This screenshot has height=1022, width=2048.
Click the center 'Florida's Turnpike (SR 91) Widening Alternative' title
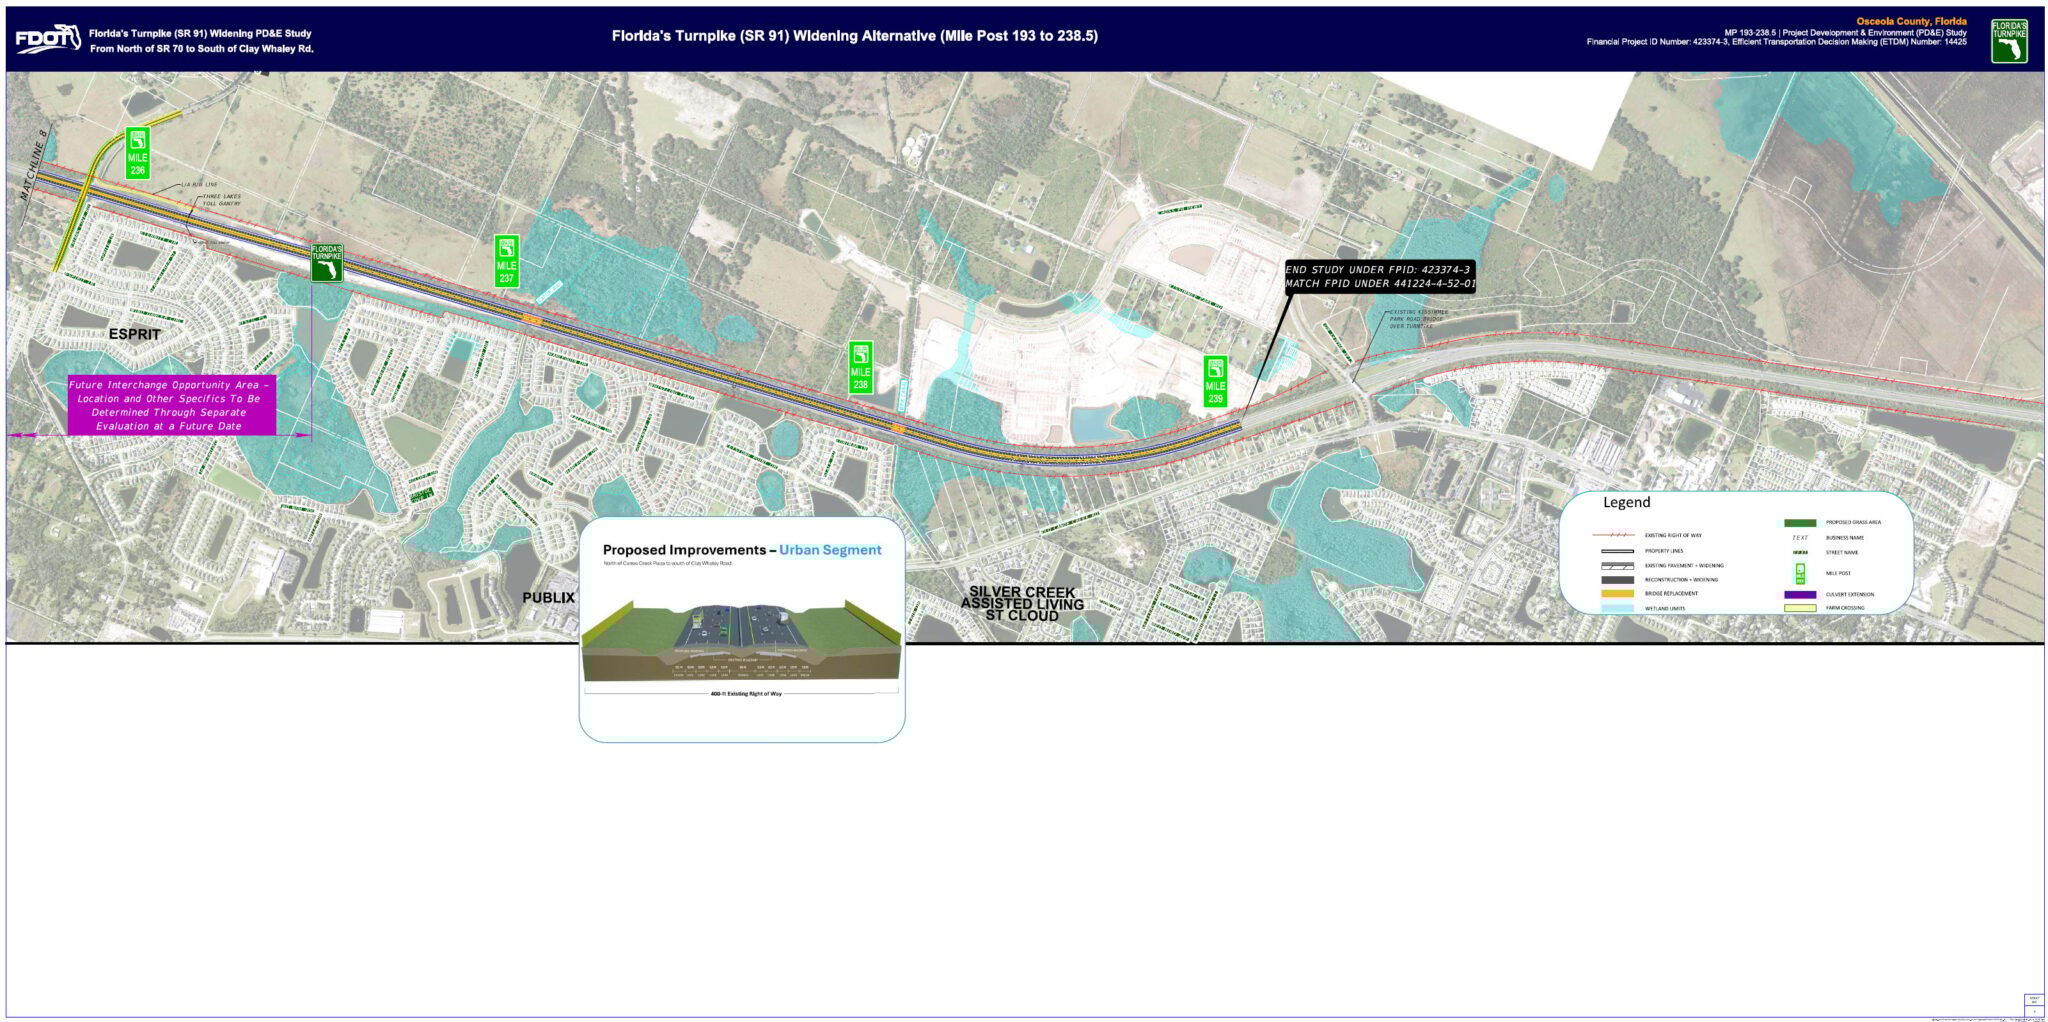[854, 36]
